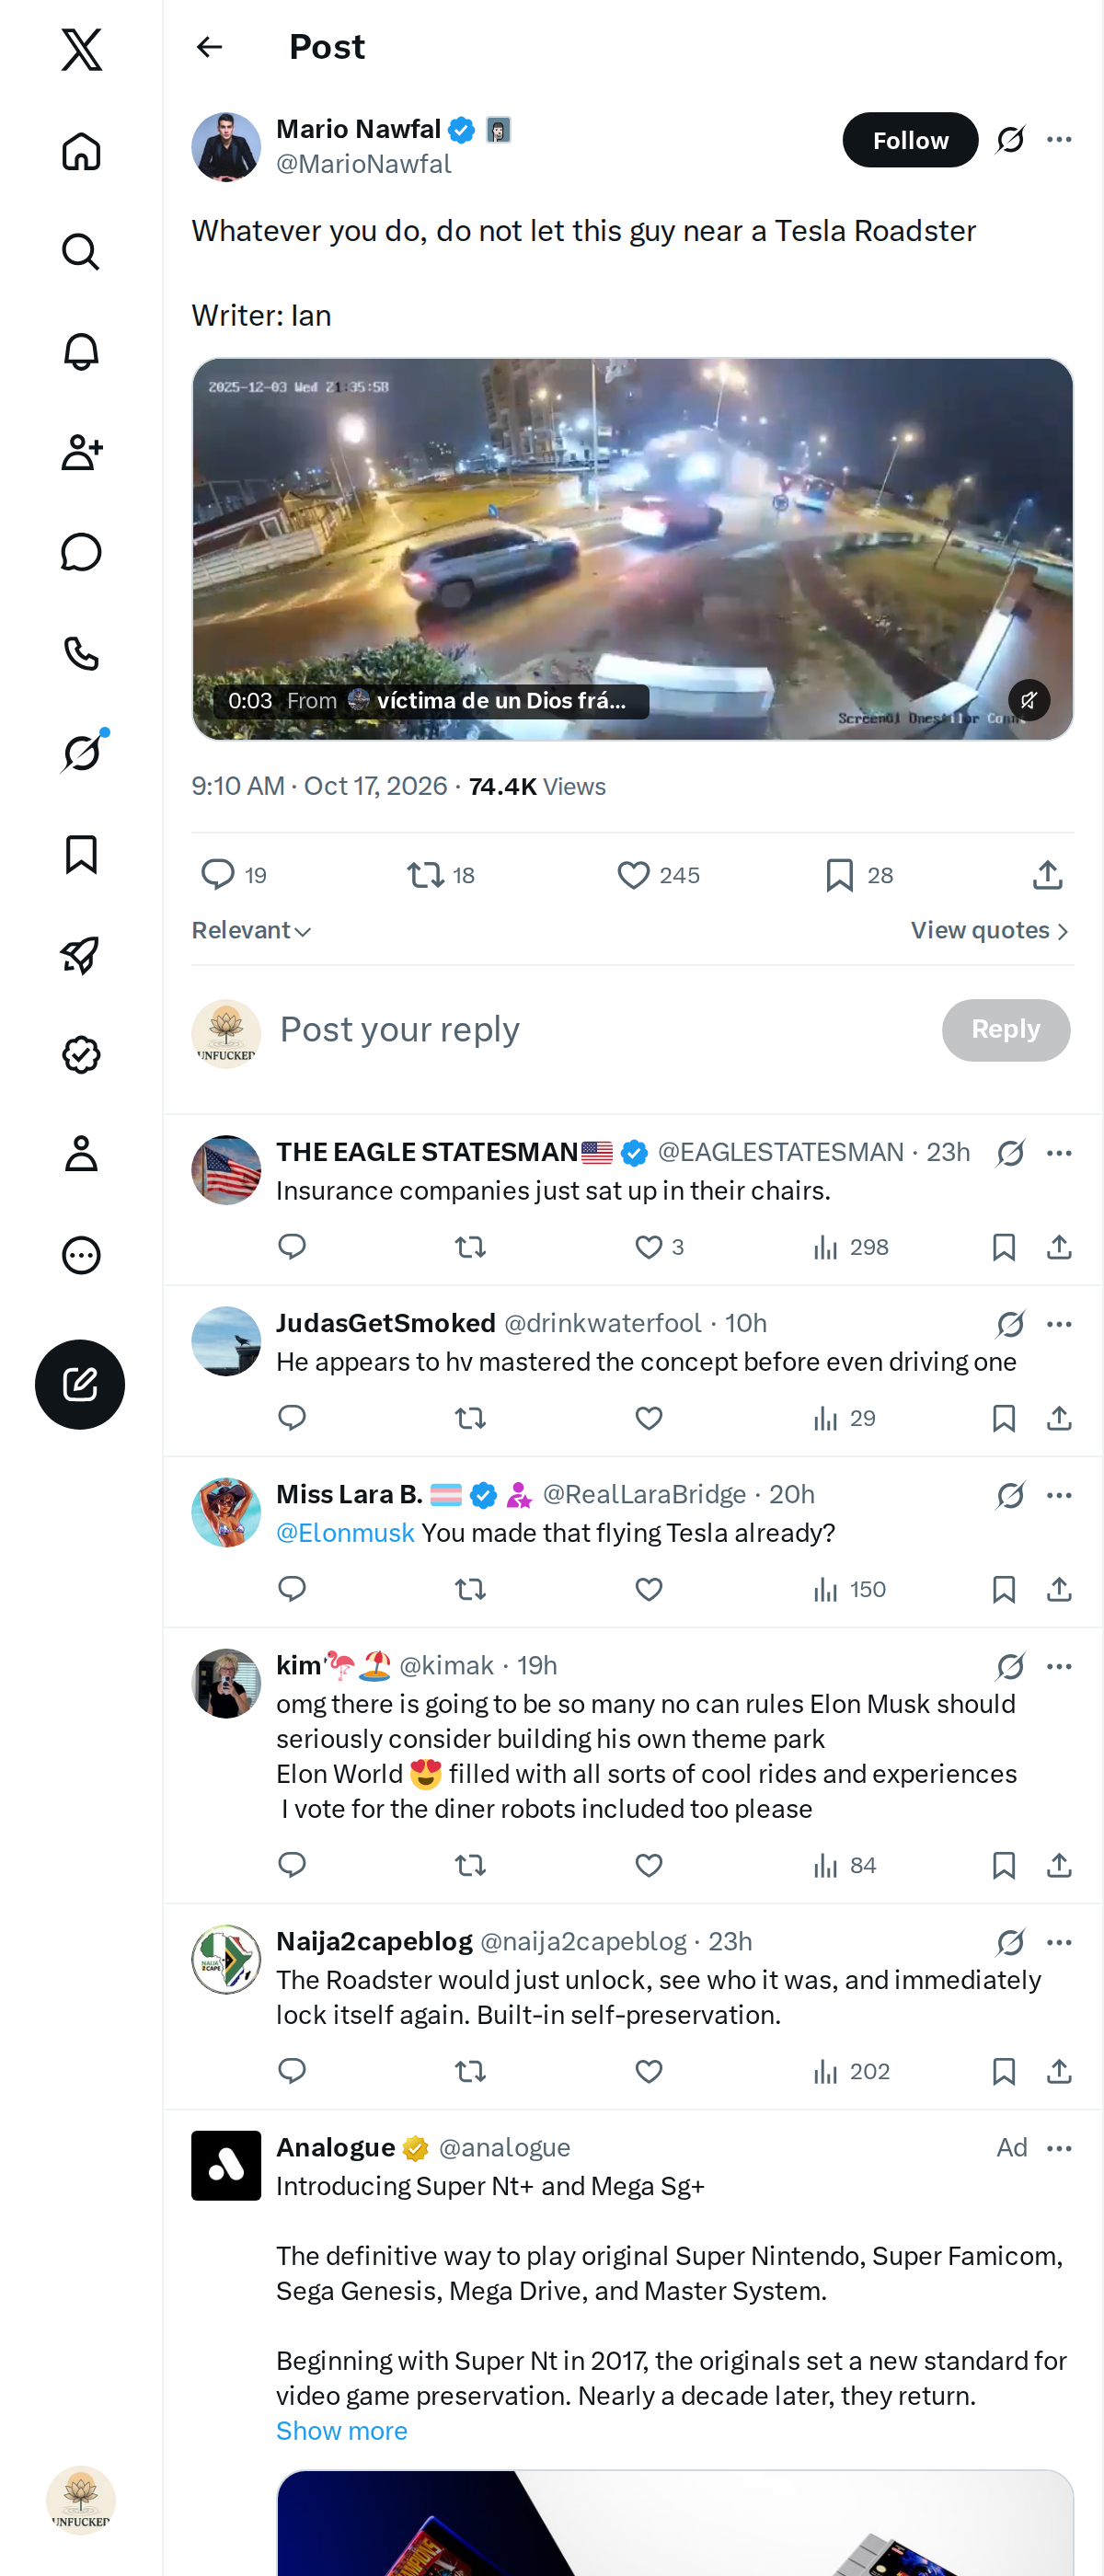This screenshot has height=2576, width=1104.
Task: Click the Post your reply field
Action: tap(600, 1030)
